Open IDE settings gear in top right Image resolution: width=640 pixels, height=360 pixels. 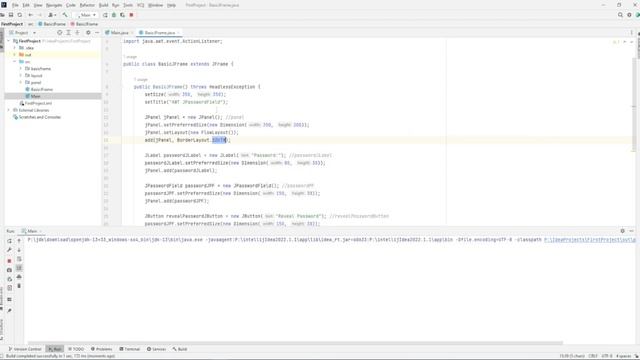pos(629,15)
